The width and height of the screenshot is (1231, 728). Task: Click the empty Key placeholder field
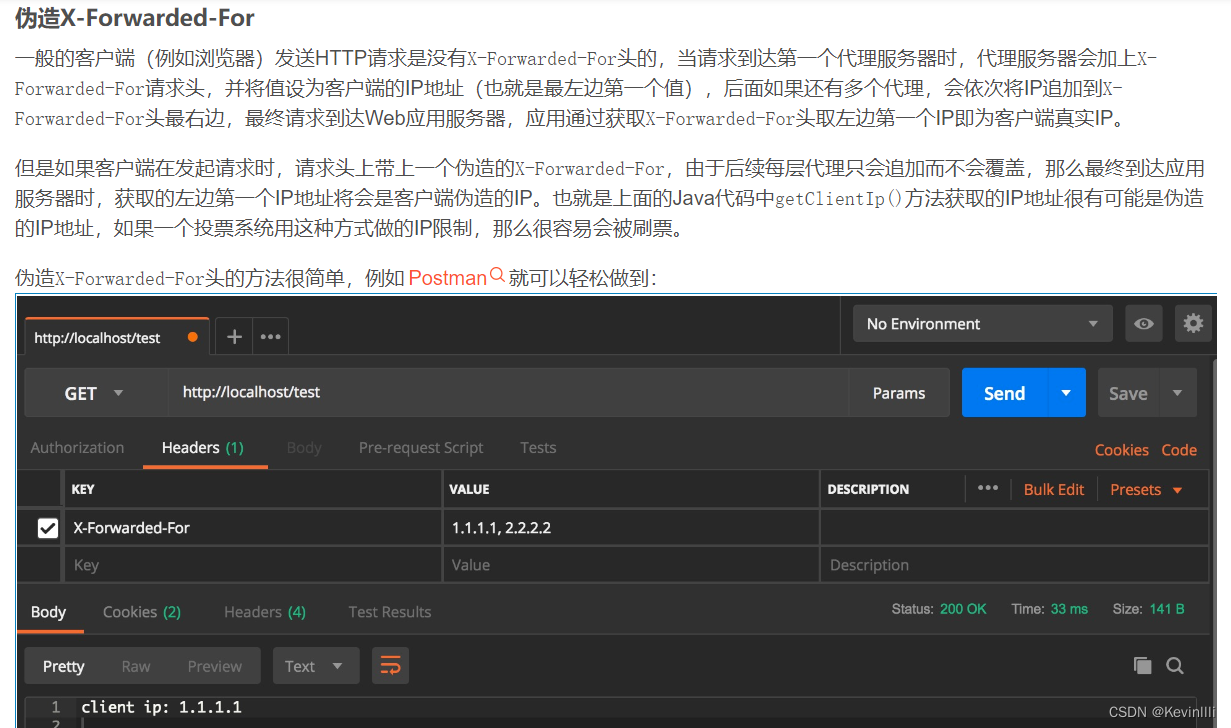click(254, 565)
